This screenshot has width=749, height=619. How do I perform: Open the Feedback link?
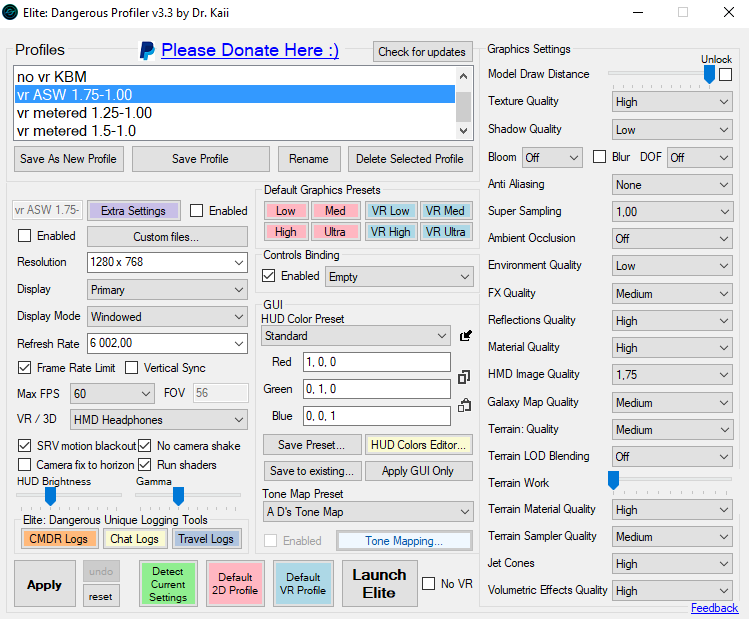pyautogui.click(x=714, y=608)
